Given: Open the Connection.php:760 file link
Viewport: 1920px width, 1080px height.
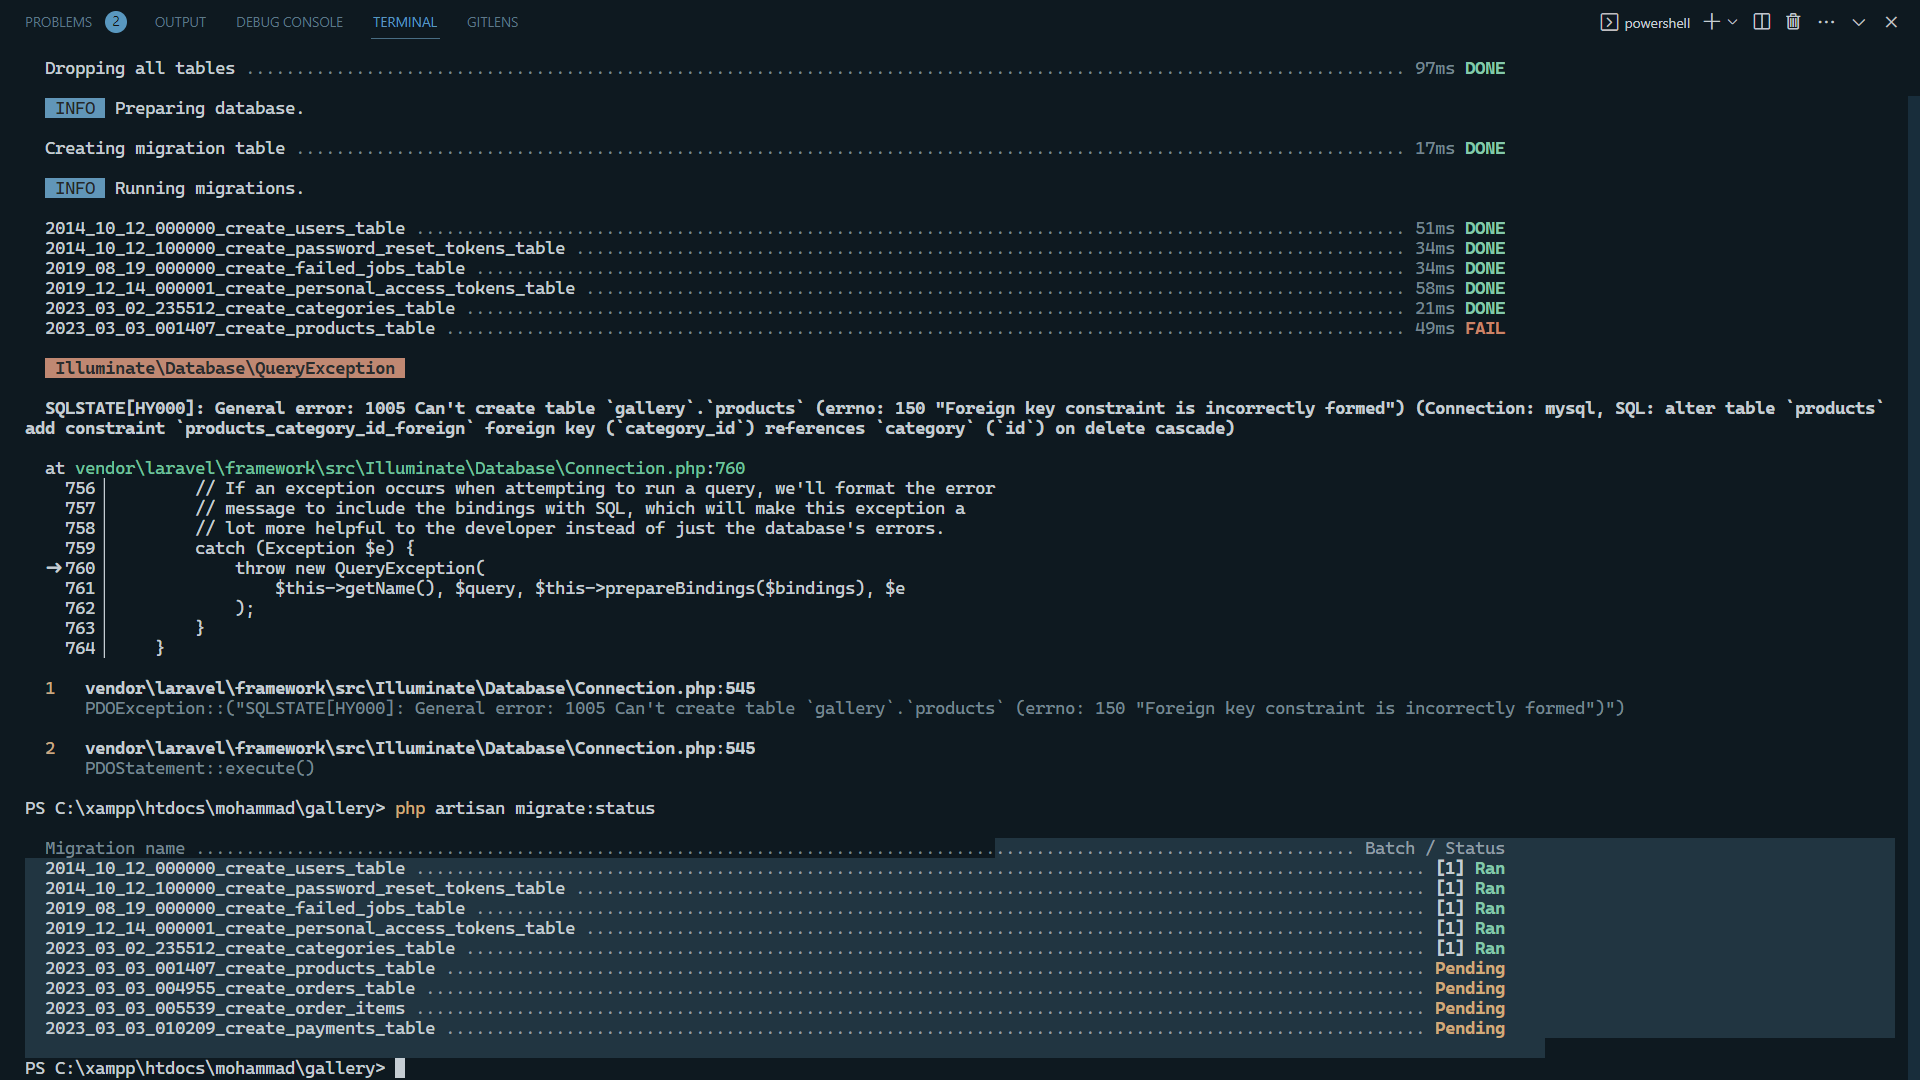Looking at the screenshot, I should tap(410, 468).
